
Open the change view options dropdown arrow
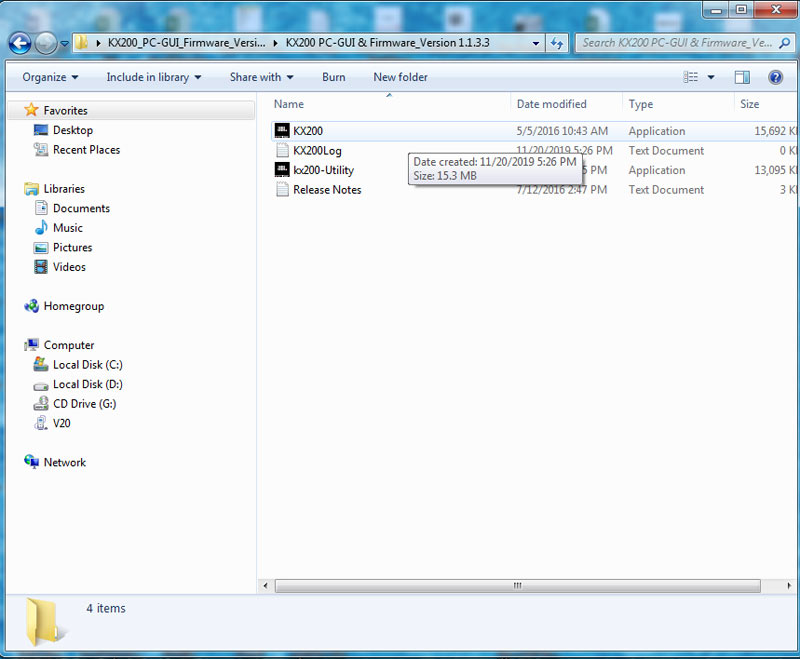pyautogui.click(x=711, y=77)
